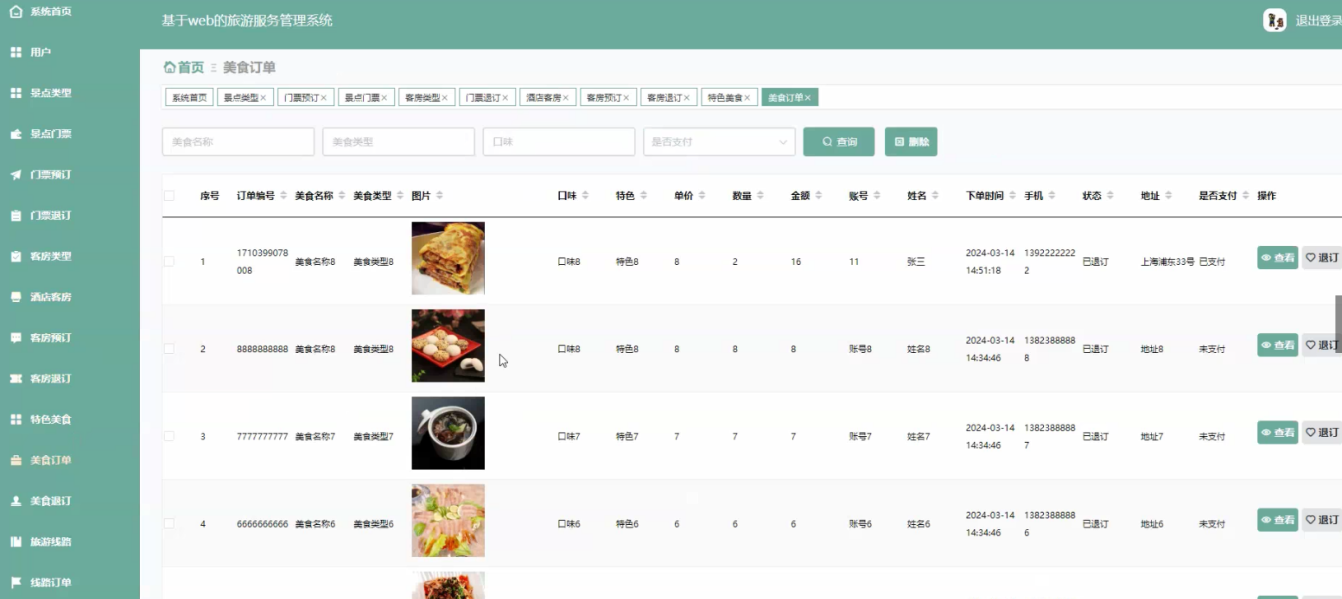Close the 门票预订 tab with its X
The height and width of the screenshot is (599, 1342).
click(324, 98)
